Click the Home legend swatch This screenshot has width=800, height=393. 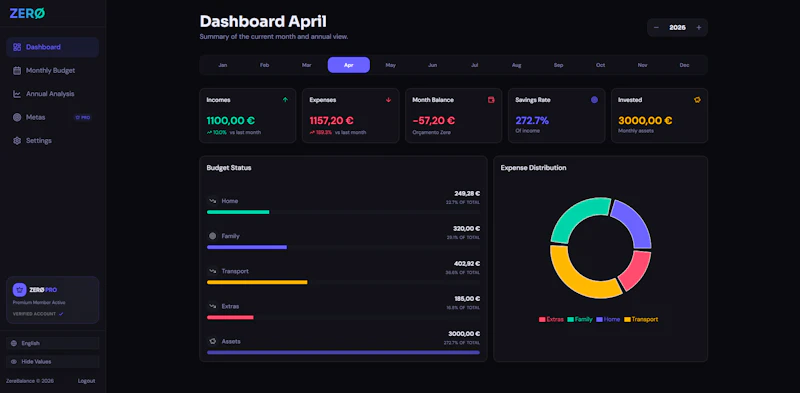[599, 320]
